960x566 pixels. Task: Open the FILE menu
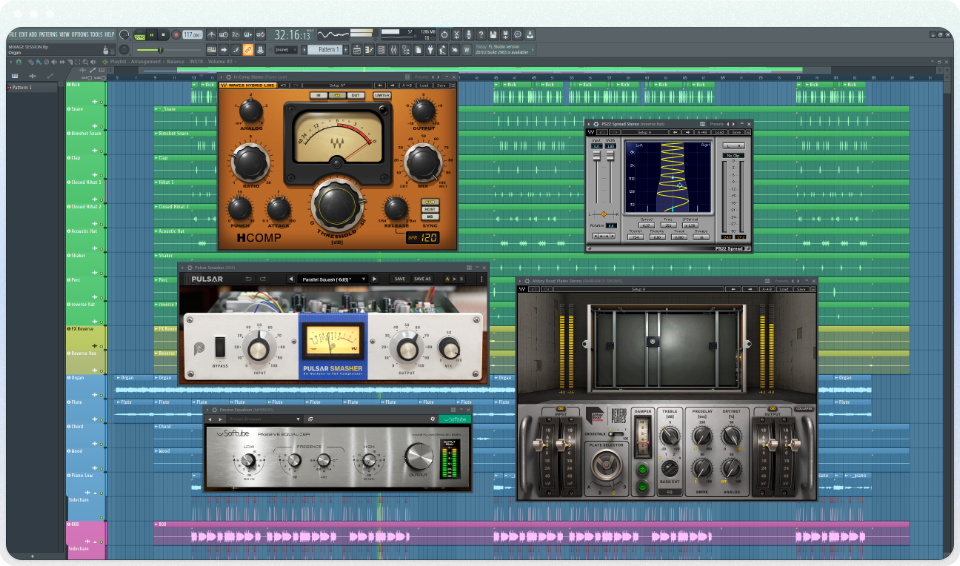tap(14, 34)
